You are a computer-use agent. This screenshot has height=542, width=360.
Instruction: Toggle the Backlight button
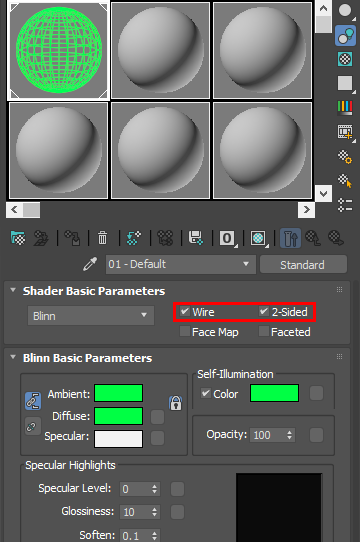(345, 36)
